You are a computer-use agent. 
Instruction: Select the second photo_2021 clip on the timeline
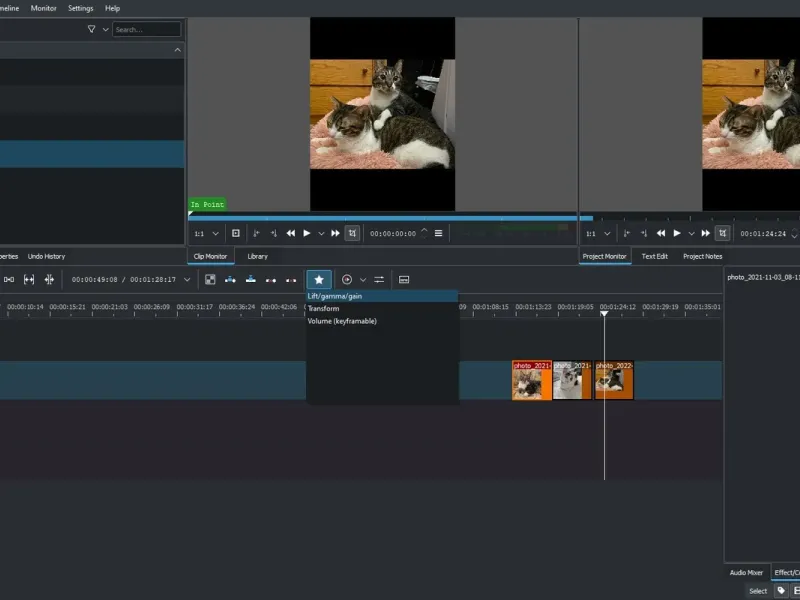click(x=572, y=380)
